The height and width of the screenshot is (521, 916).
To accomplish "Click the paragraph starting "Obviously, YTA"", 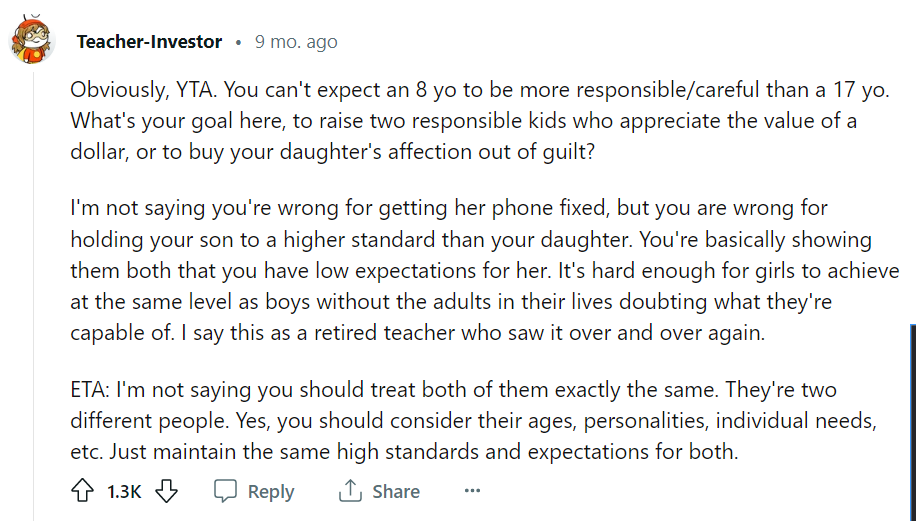I will 480,120.
